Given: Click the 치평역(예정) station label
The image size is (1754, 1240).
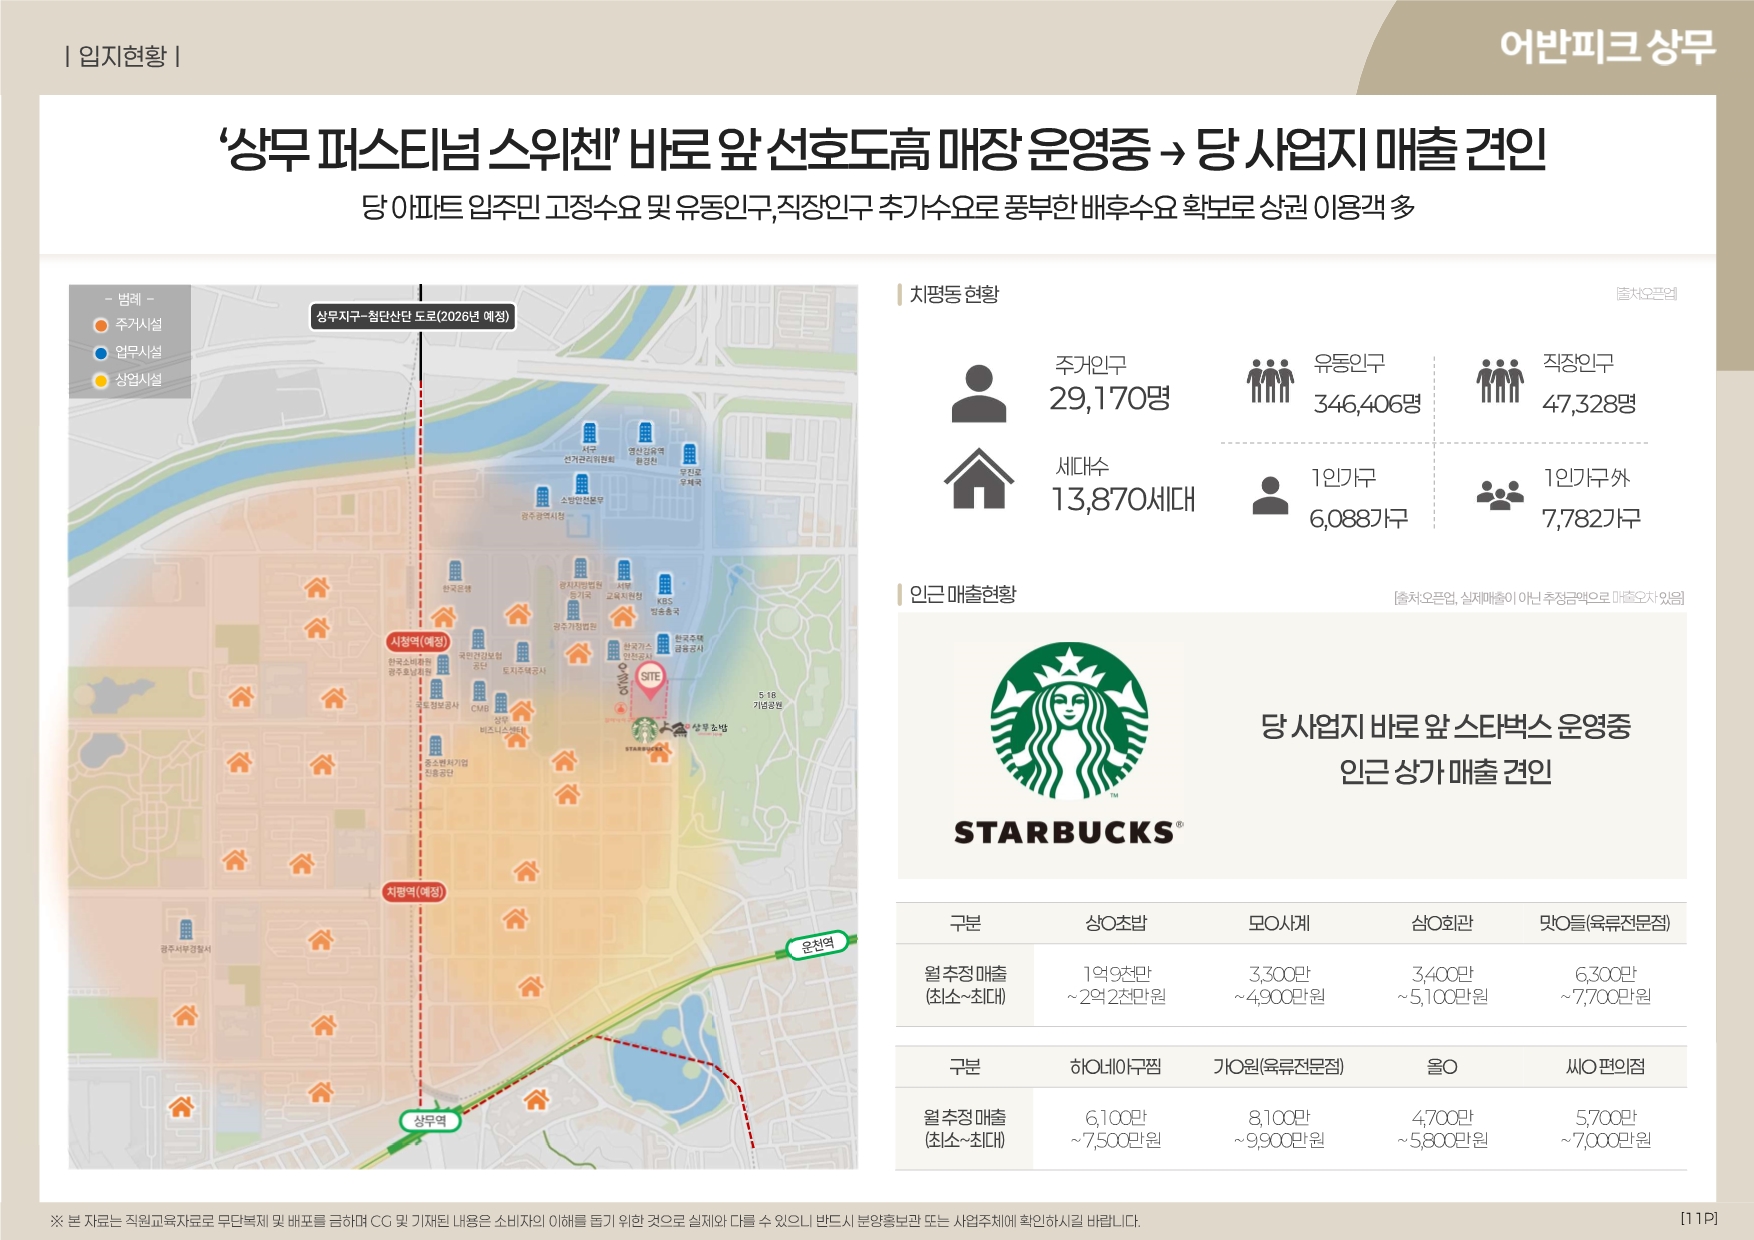Looking at the screenshot, I should pyautogui.click(x=415, y=892).
